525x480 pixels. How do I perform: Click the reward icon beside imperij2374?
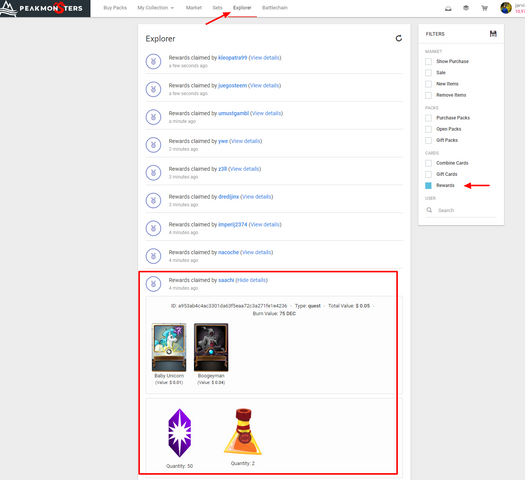pos(153,228)
